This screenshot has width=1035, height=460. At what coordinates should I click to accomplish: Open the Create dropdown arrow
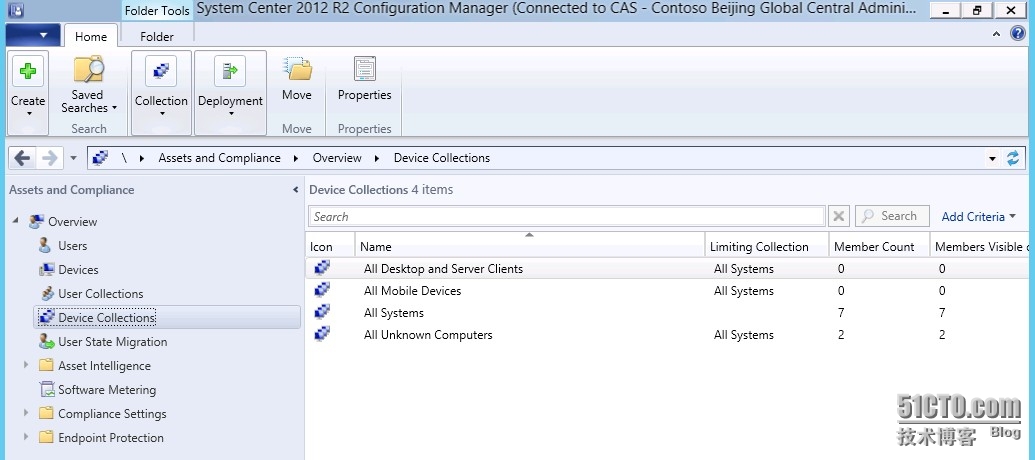point(28,114)
